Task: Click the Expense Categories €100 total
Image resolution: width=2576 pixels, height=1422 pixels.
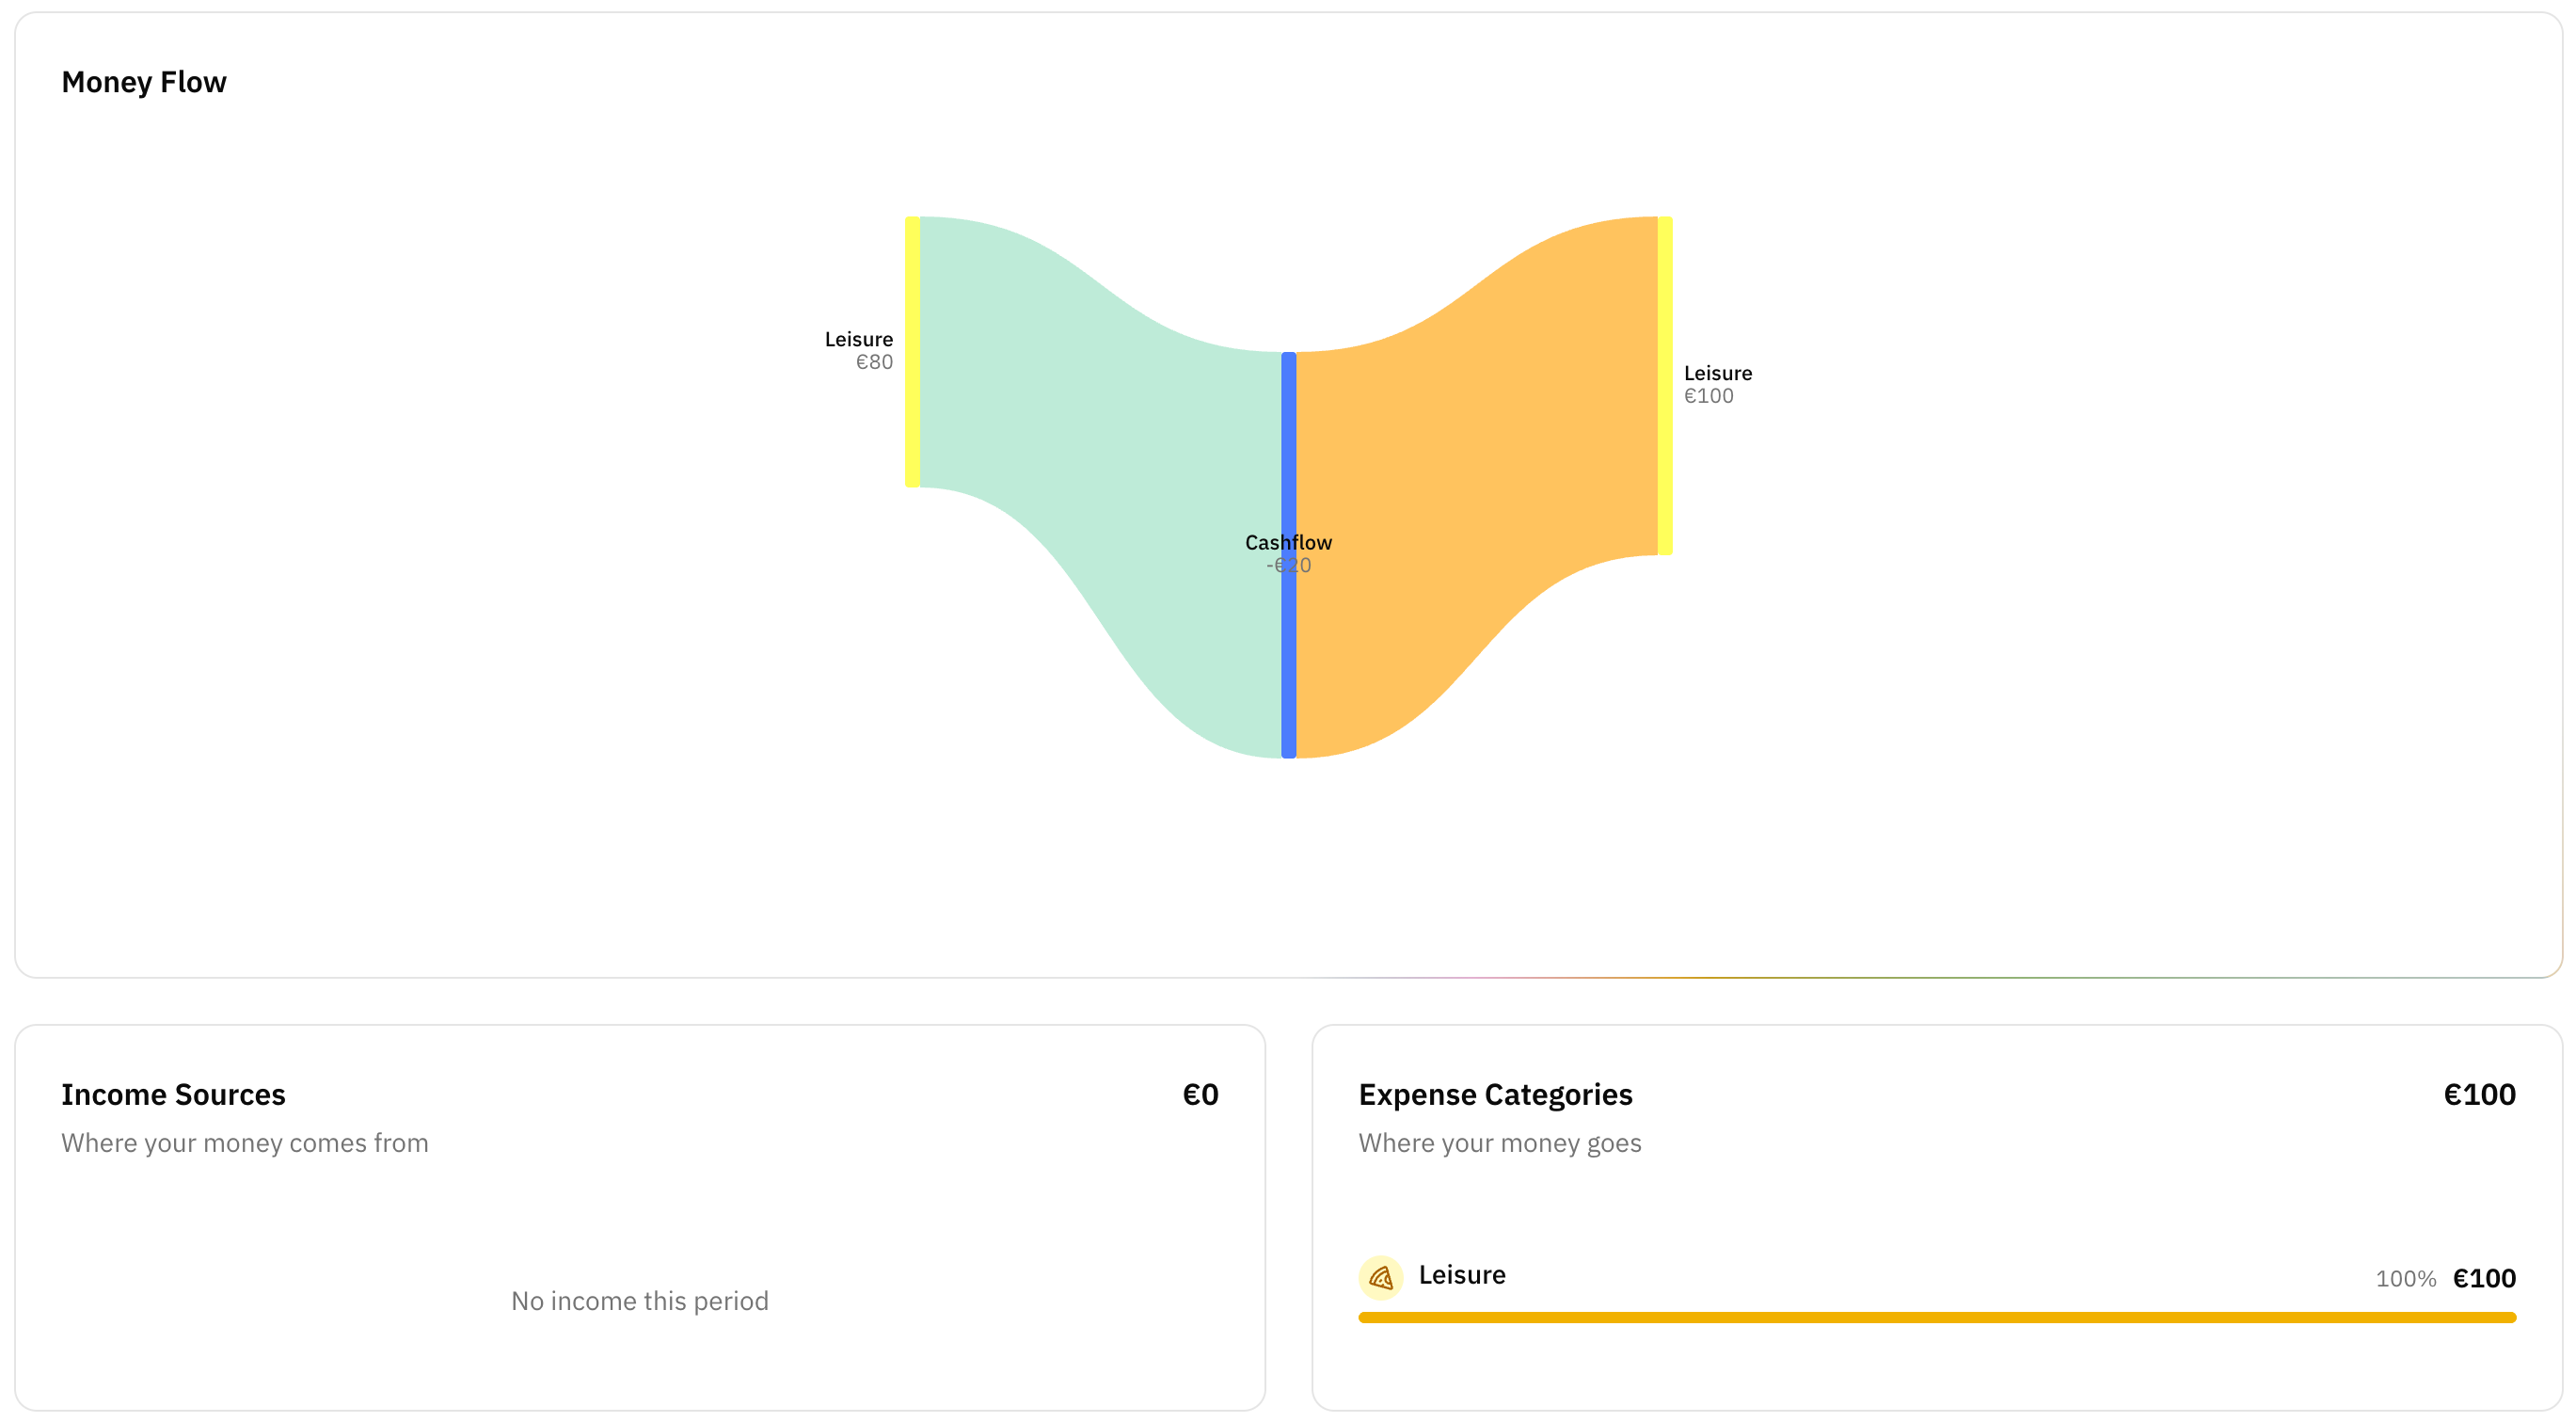Action: pyautogui.click(x=2479, y=1094)
